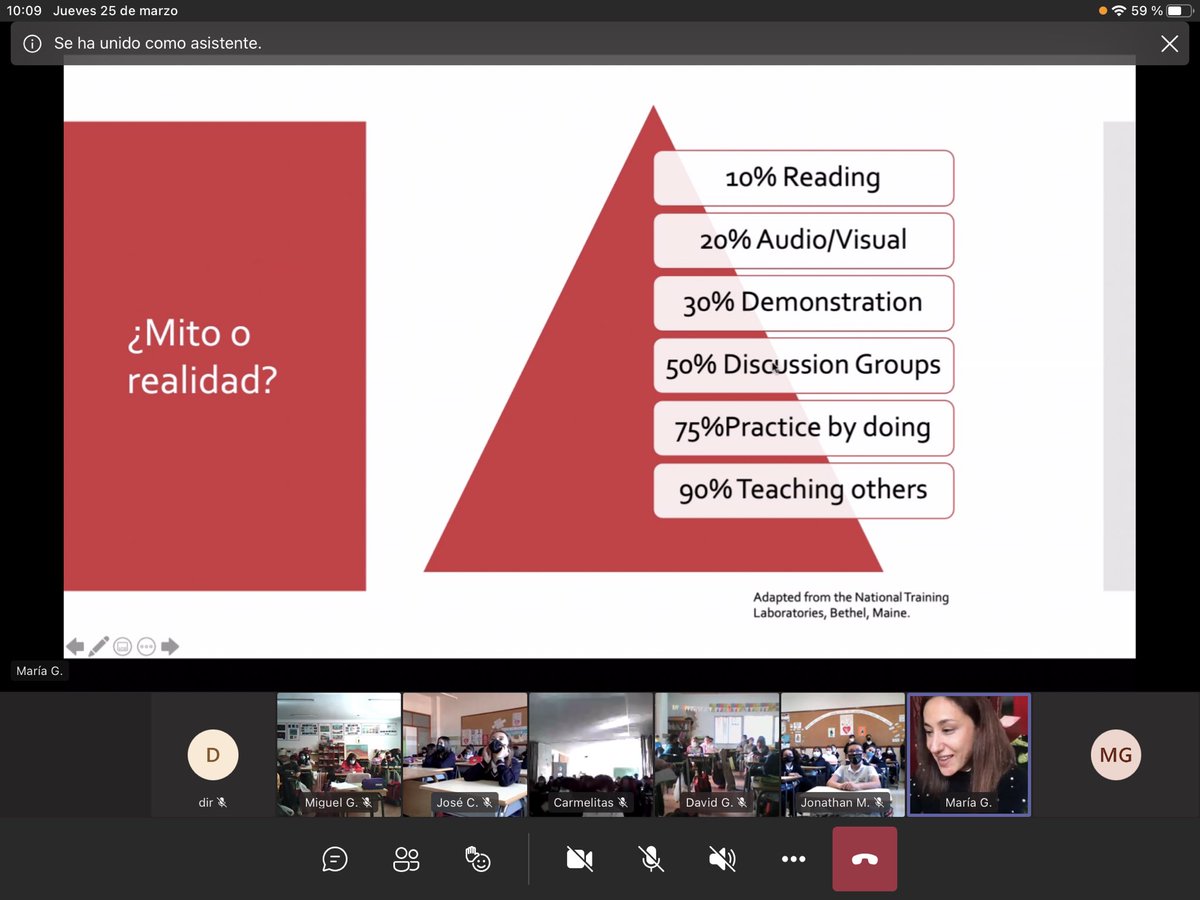
Task: Click the '10% Reading' box
Action: tap(804, 178)
